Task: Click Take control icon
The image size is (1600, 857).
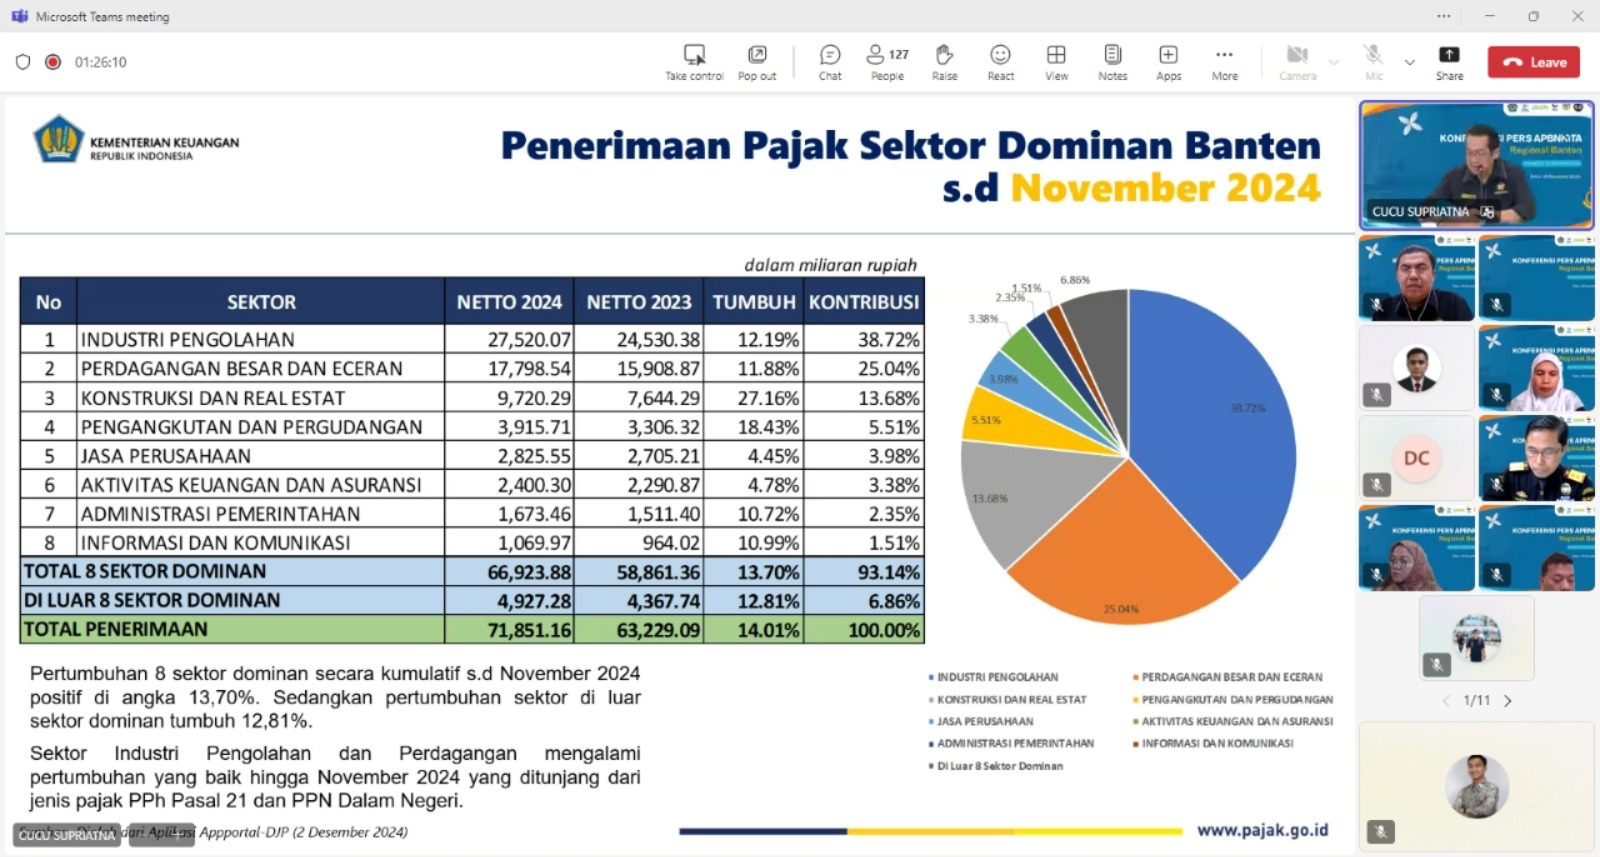Action: 694,54
